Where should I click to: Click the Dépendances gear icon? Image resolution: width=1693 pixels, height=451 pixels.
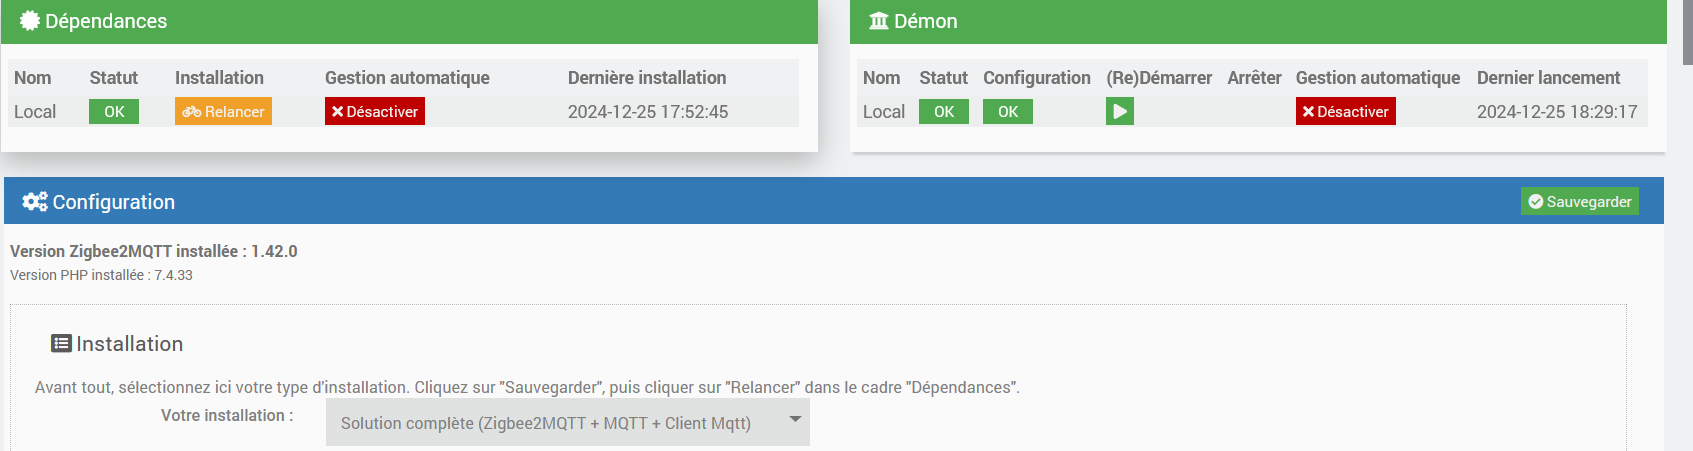pos(30,21)
